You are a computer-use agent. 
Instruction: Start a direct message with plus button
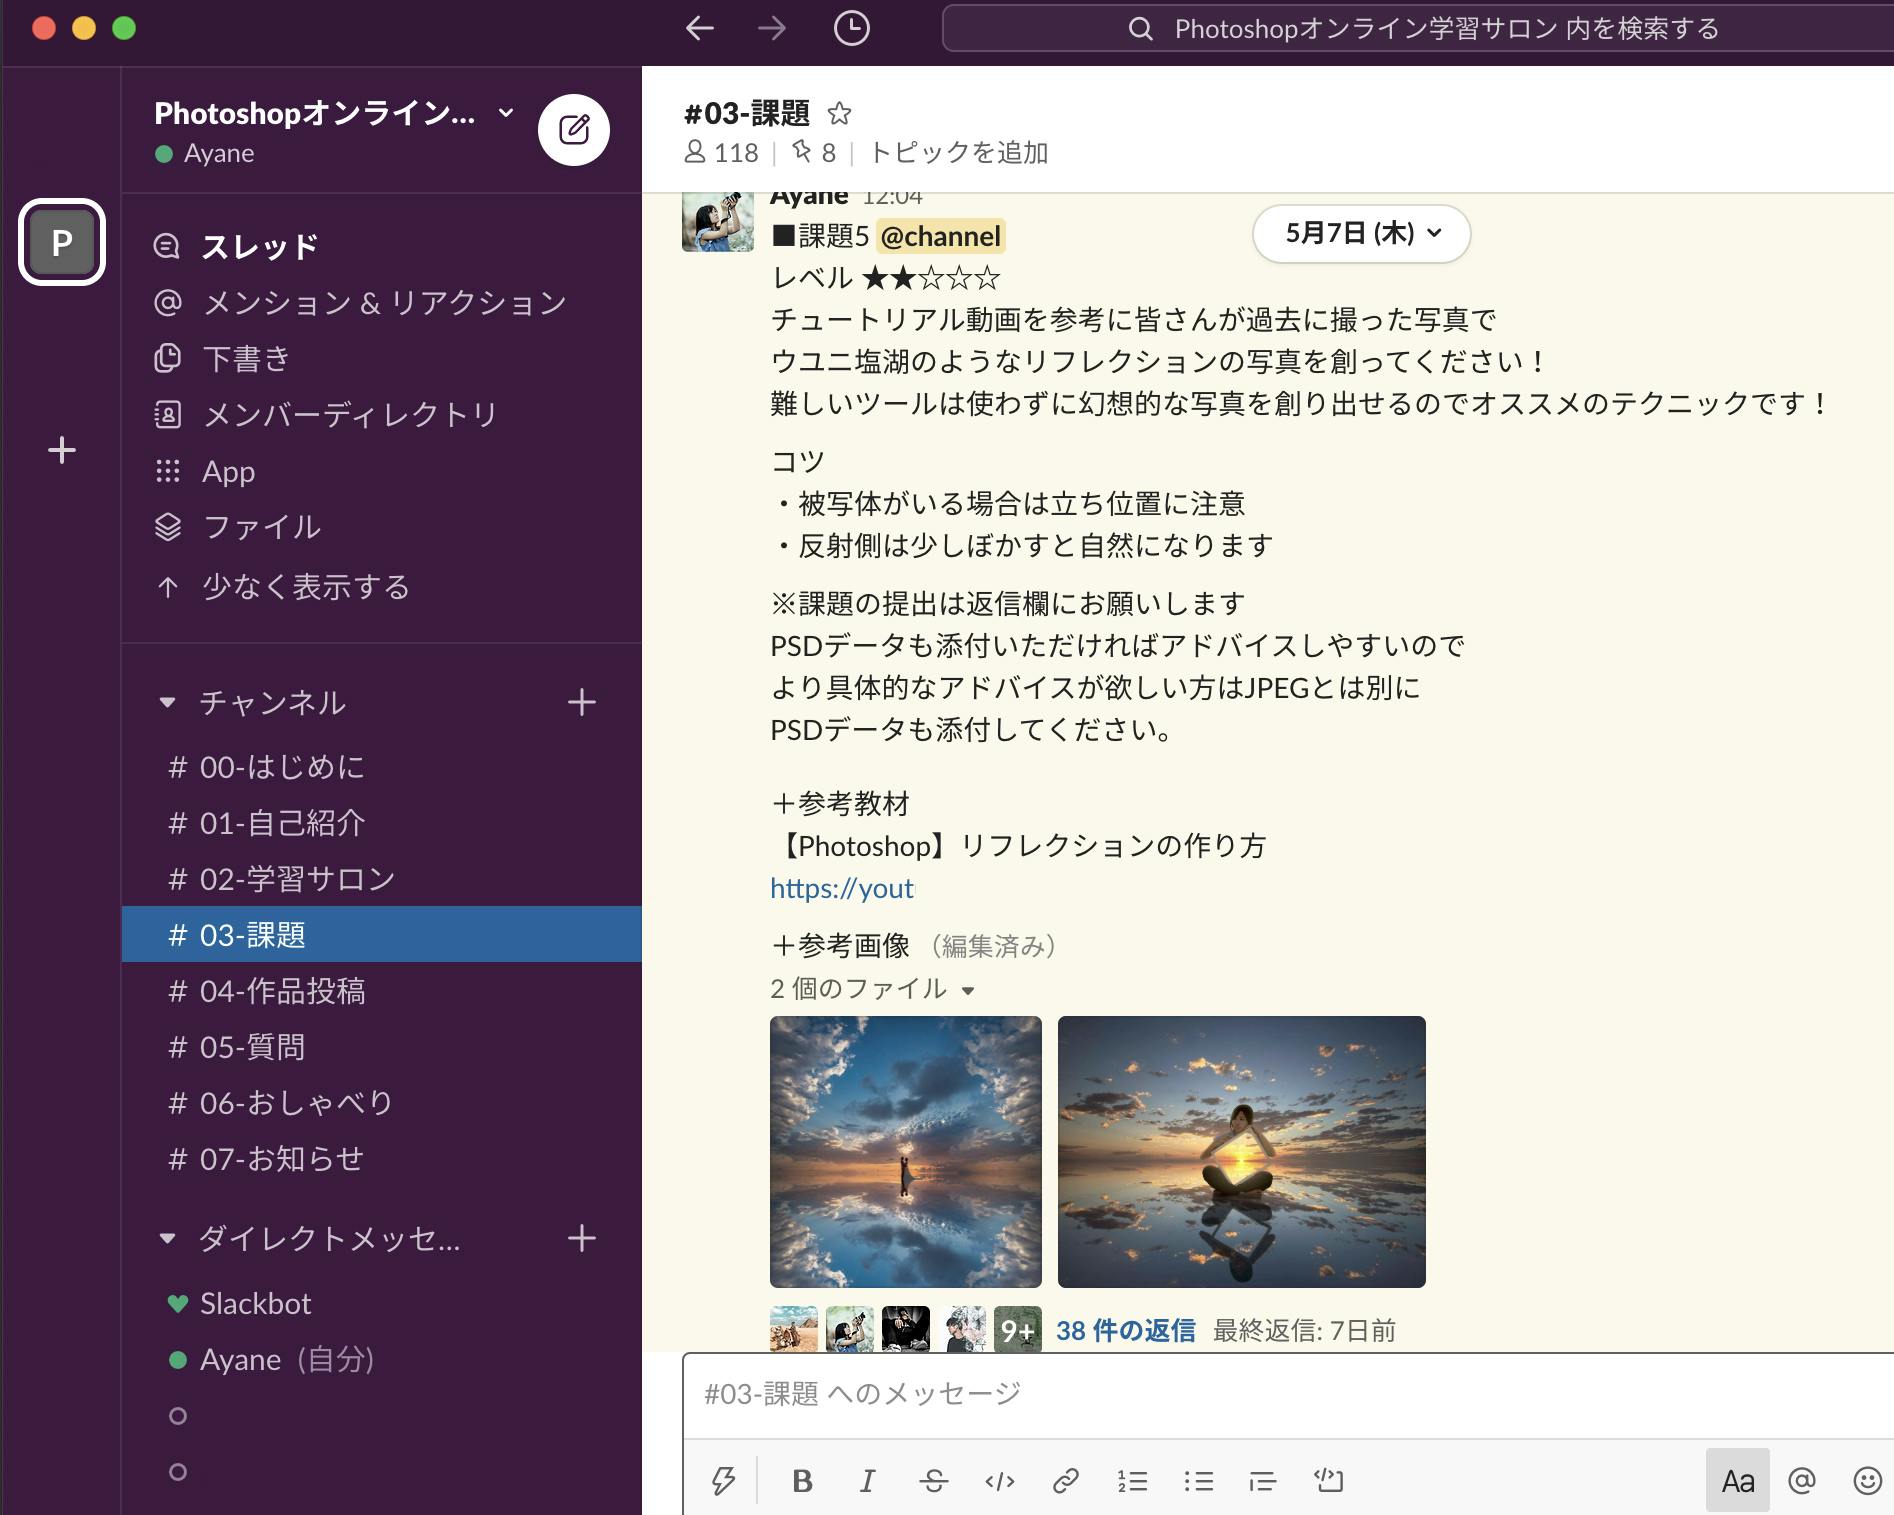[x=581, y=1238]
